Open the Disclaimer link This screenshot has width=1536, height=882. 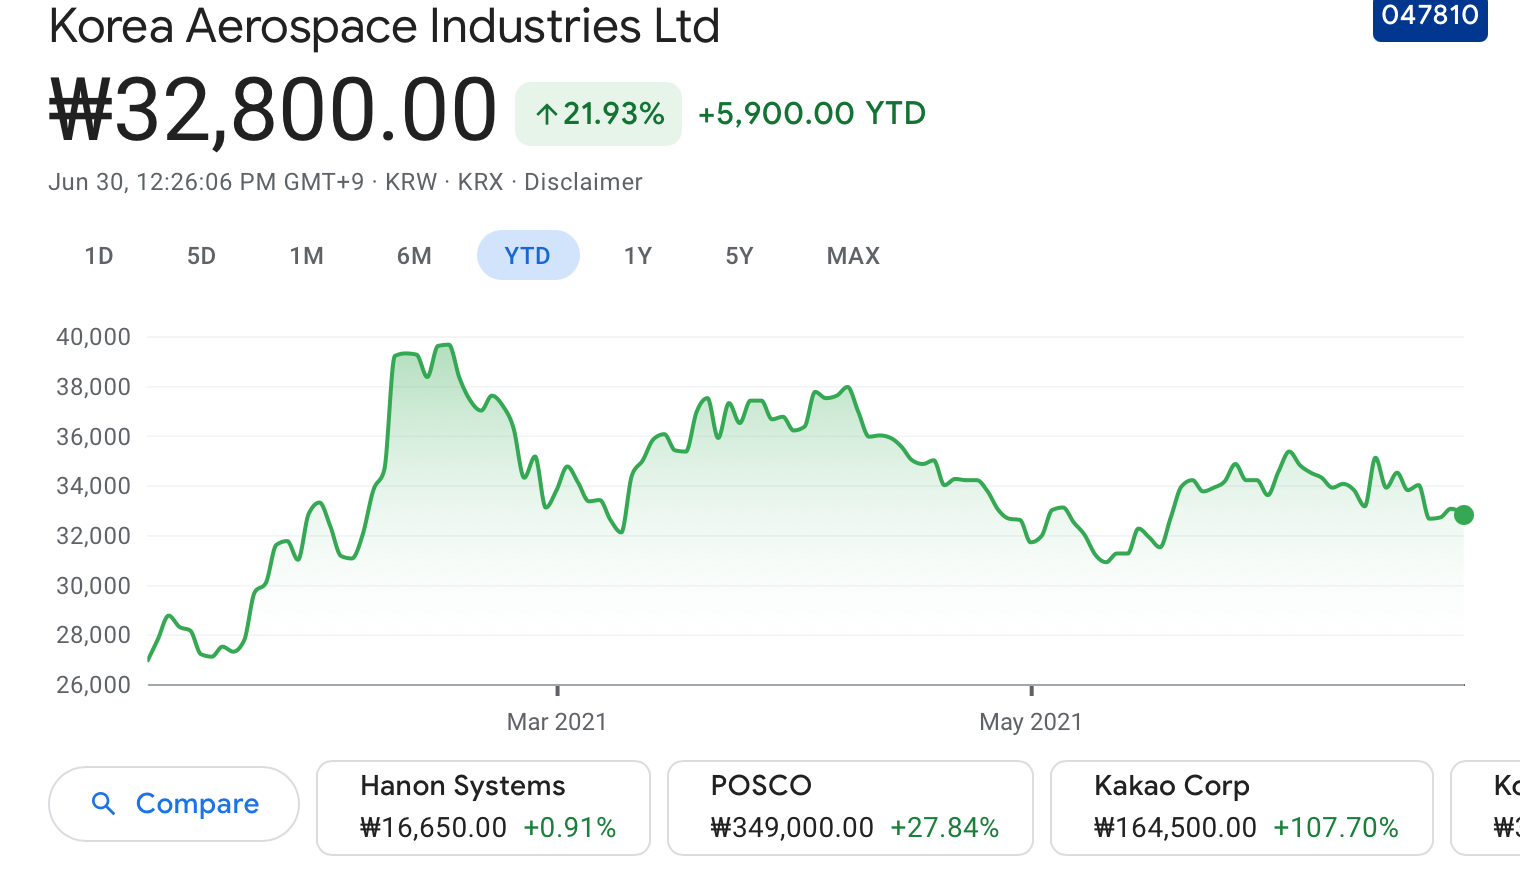[x=583, y=182]
